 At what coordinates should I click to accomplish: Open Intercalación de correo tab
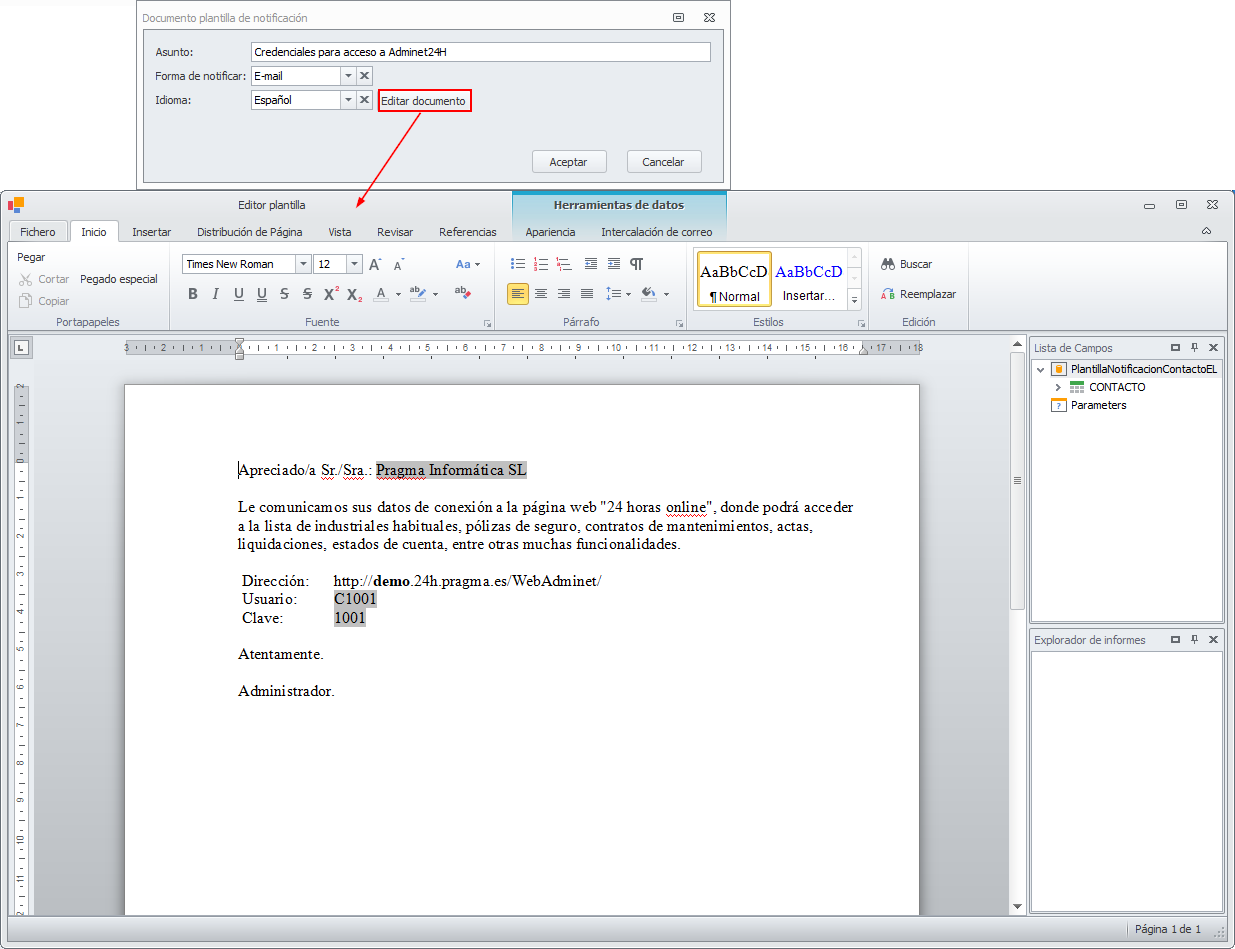(x=657, y=232)
